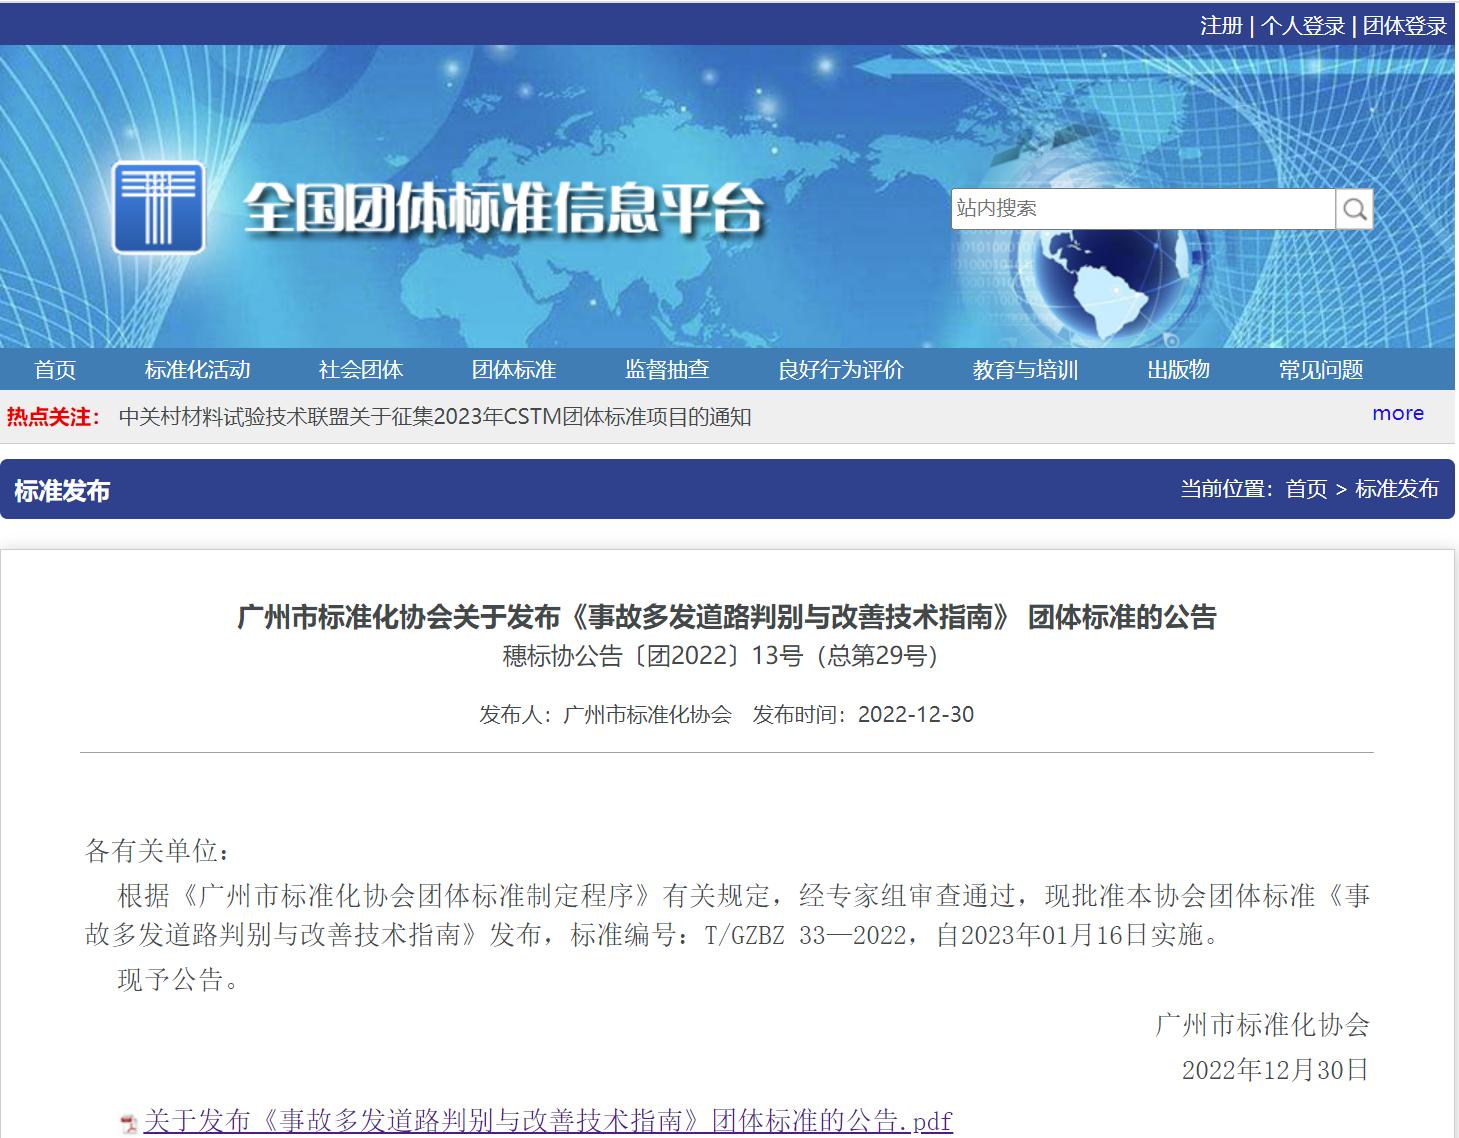Click 首页 in the breadcrumb trail

[1306, 489]
